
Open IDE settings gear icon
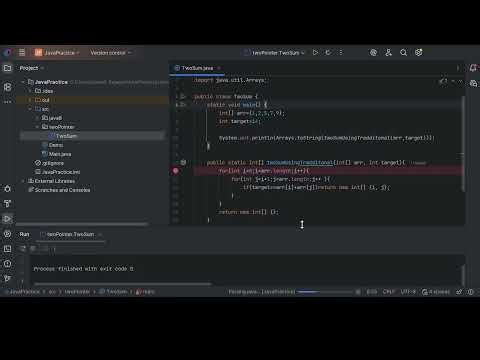(x=419, y=53)
